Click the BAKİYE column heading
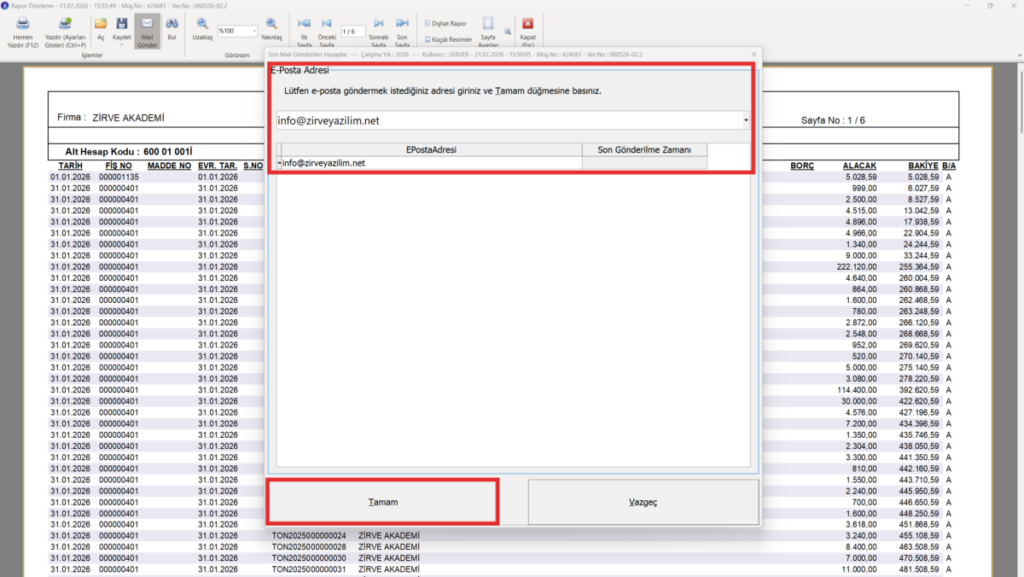1024x577 pixels. [923, 166]
